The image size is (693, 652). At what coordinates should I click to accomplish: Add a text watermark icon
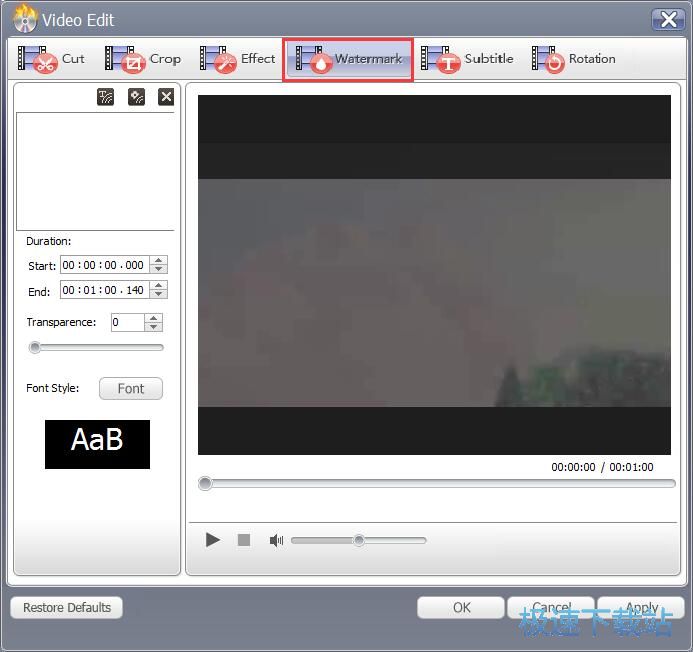coord(105,96)
